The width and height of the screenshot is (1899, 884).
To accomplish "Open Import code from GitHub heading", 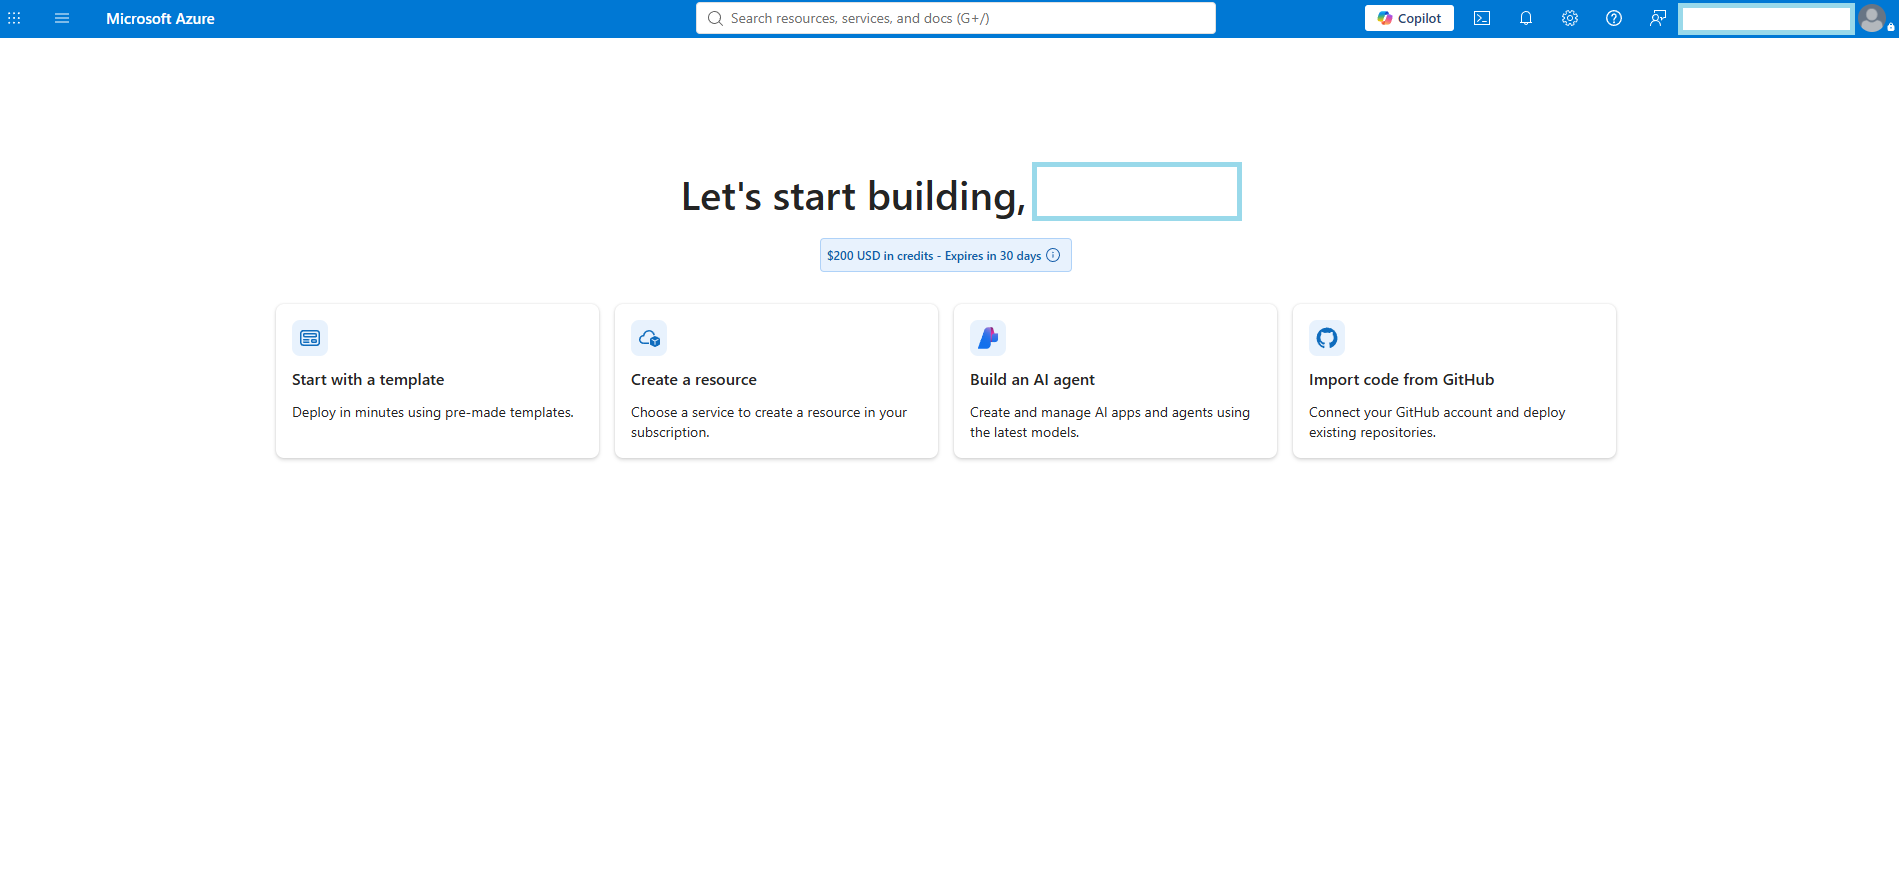I will (x=1401, y=380).
